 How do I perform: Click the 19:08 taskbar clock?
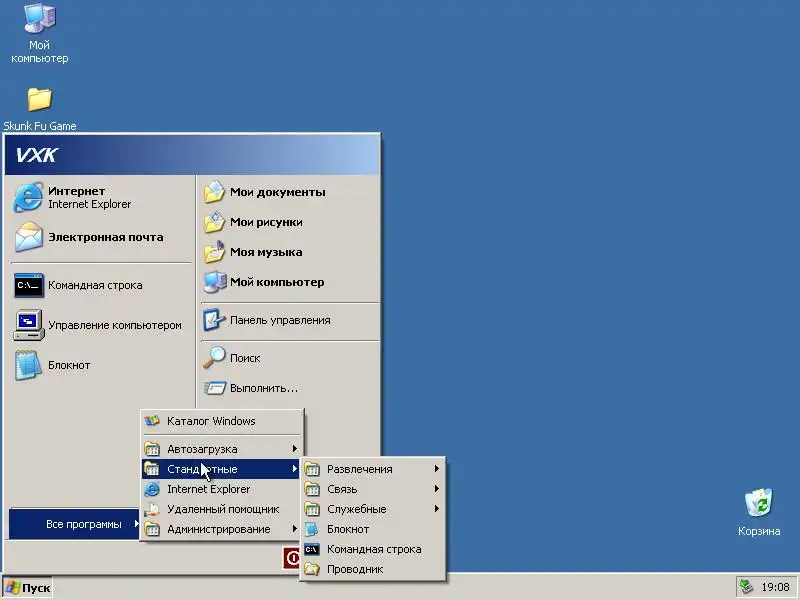pos(776,587)
